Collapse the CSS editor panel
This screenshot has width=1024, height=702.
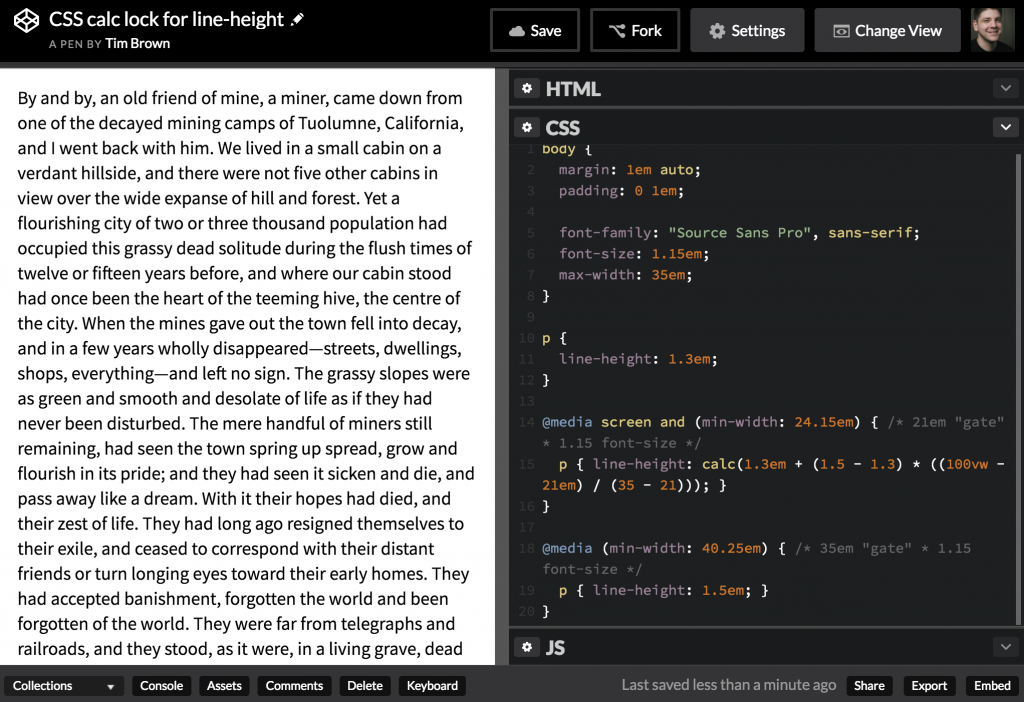click(1006, 127)
